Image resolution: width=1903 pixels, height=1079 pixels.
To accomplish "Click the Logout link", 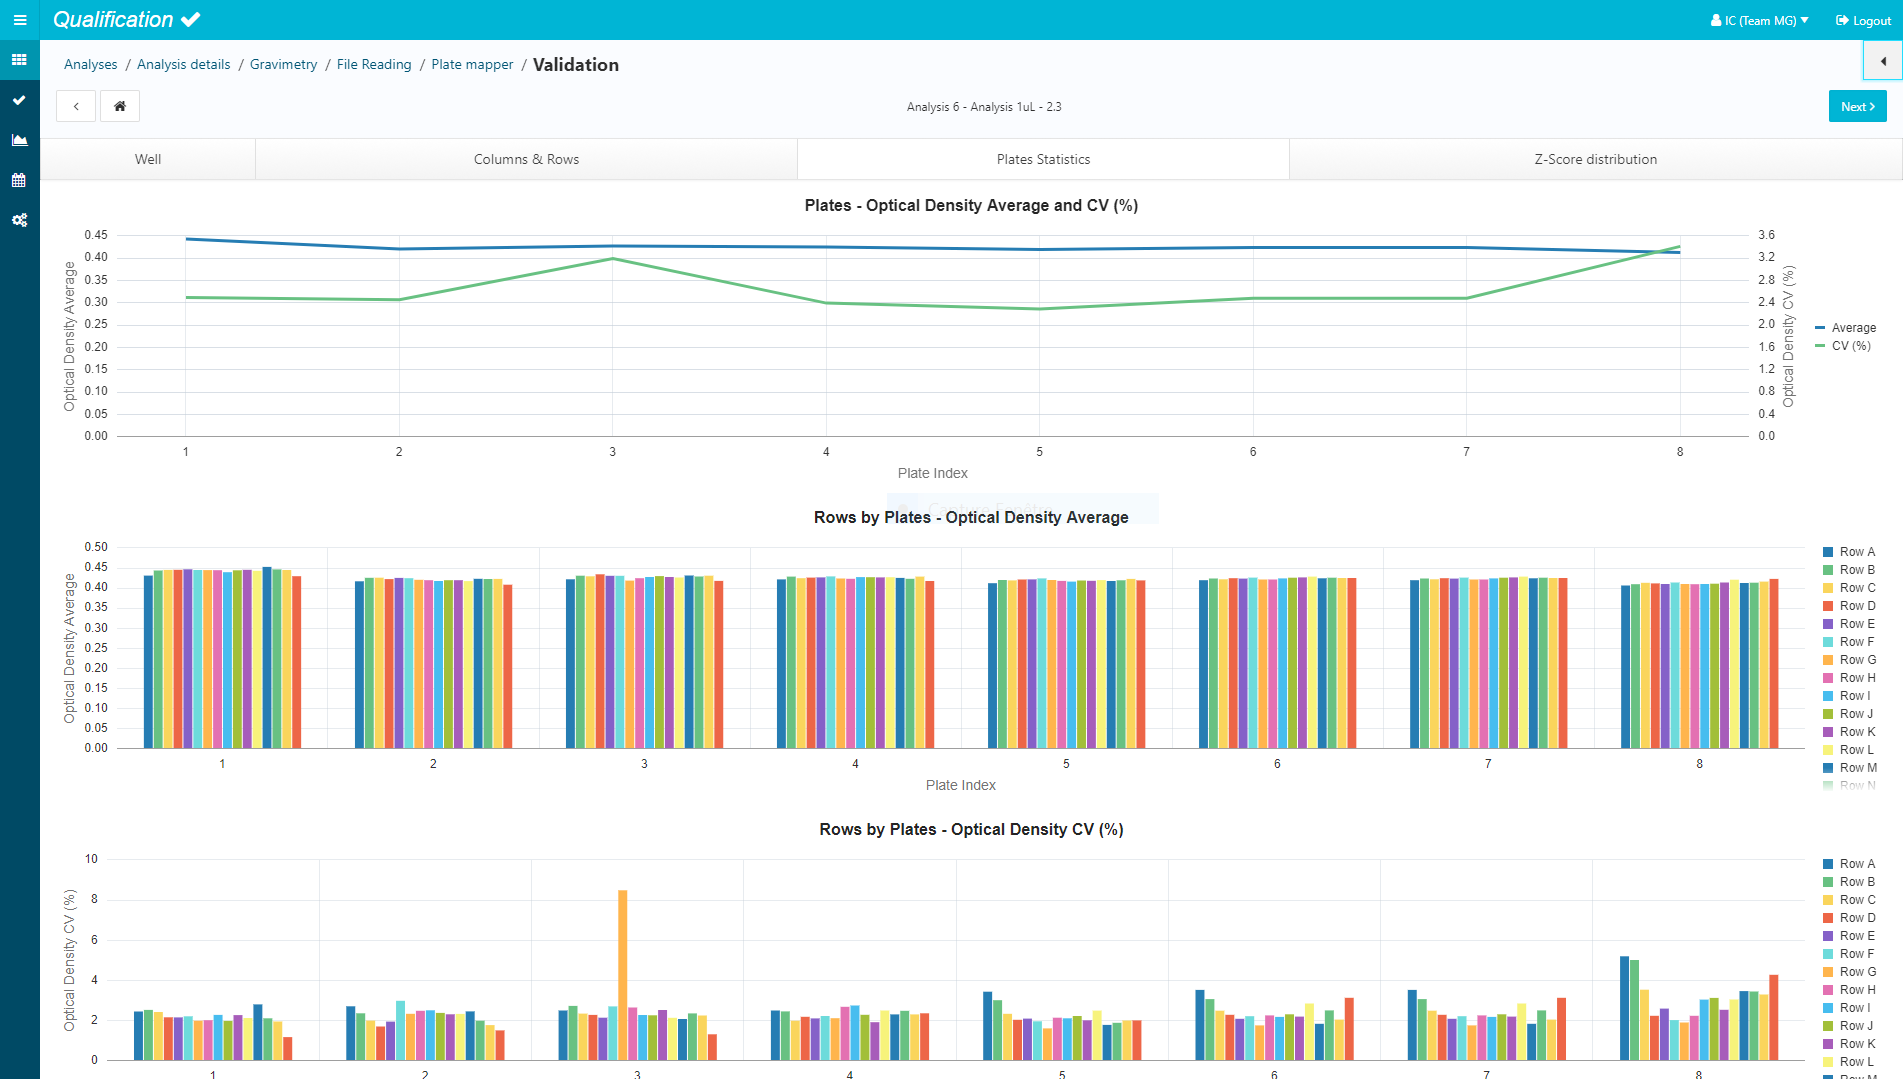I will pyautogui.click(x=1863, y=20).
